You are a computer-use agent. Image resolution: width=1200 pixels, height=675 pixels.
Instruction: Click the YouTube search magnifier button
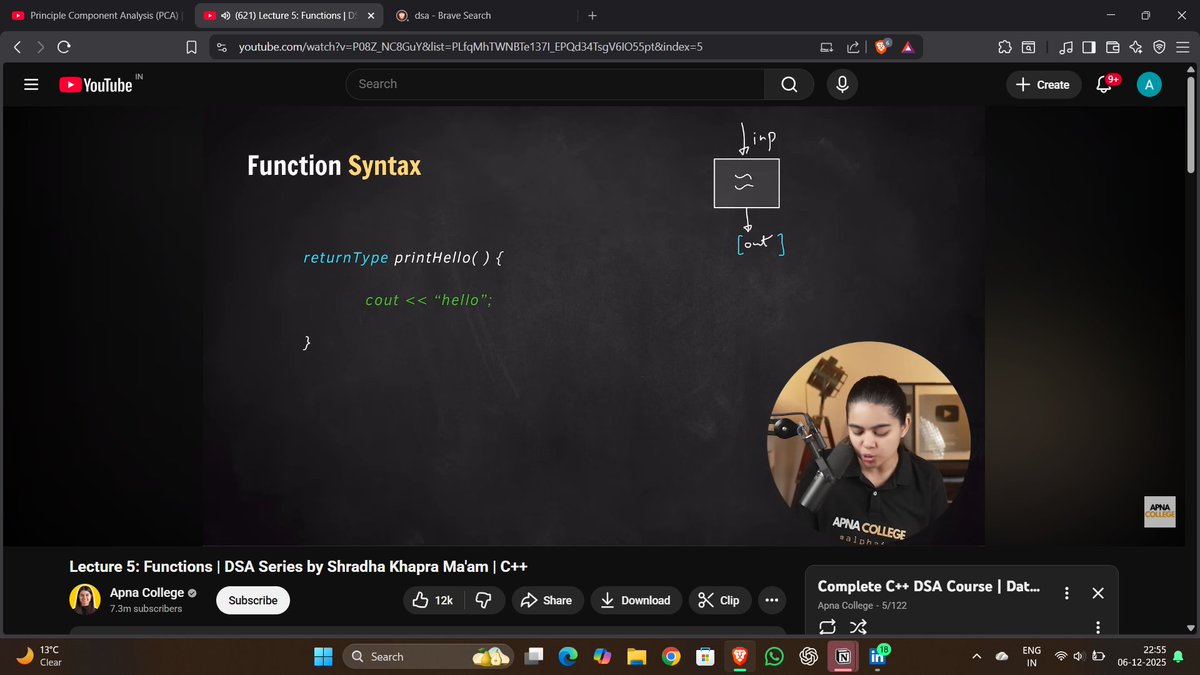point(789,84)
